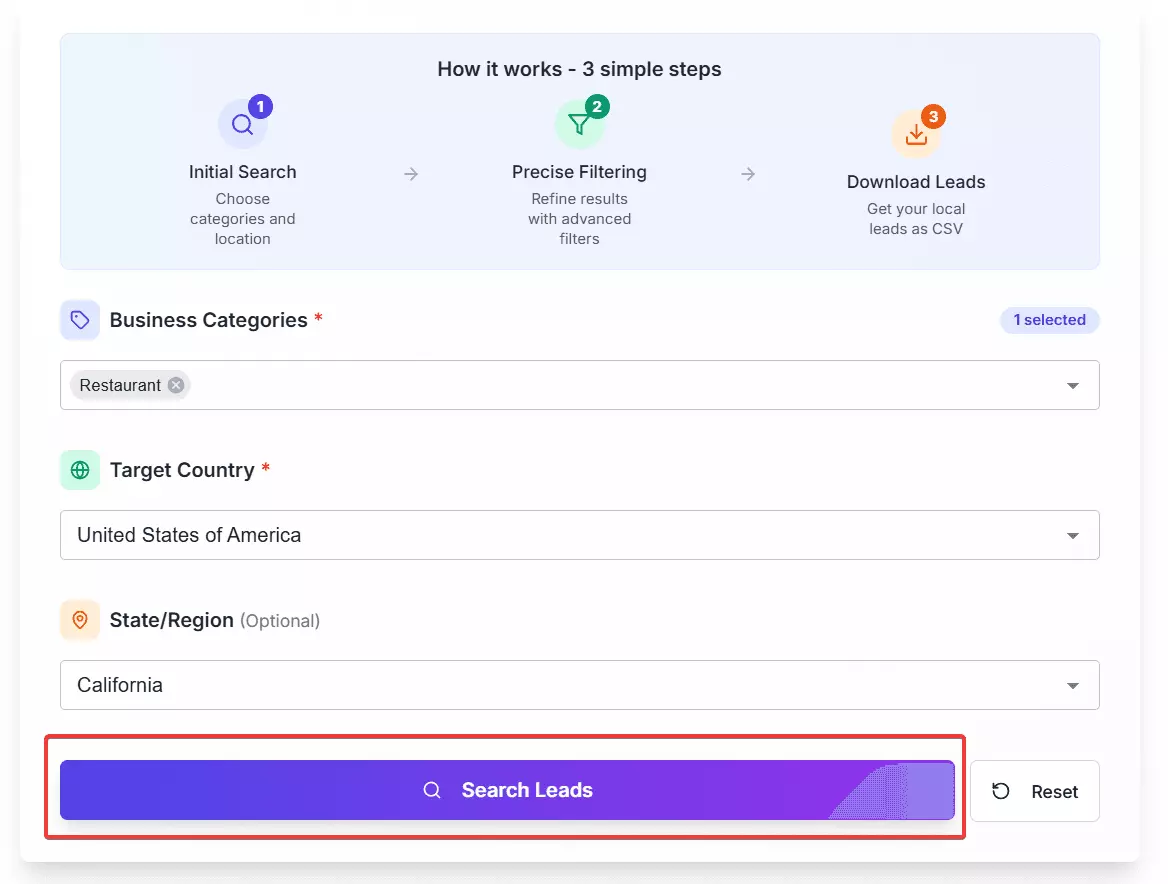The height and width of the screenshot is (884, 1168).
Task: Click the California state selection
Action: click(x=120, y=684)
